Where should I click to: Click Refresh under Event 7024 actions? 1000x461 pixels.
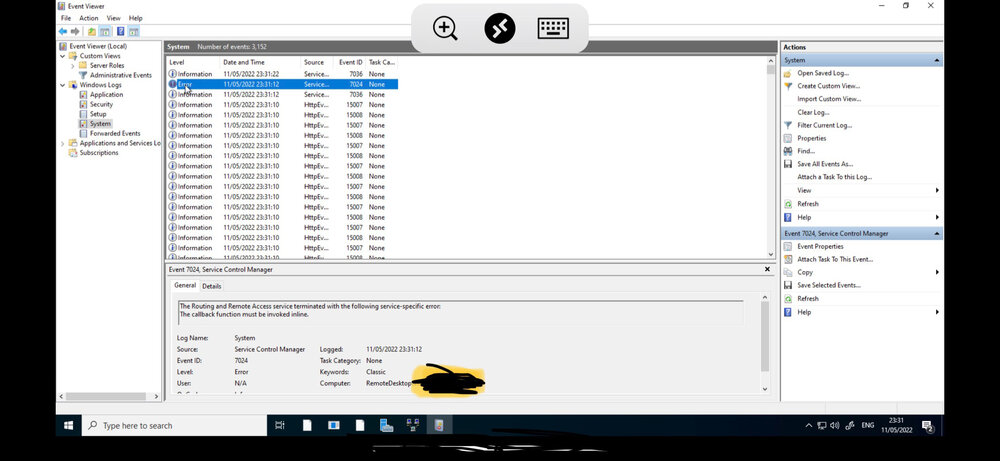pos(807,298)
